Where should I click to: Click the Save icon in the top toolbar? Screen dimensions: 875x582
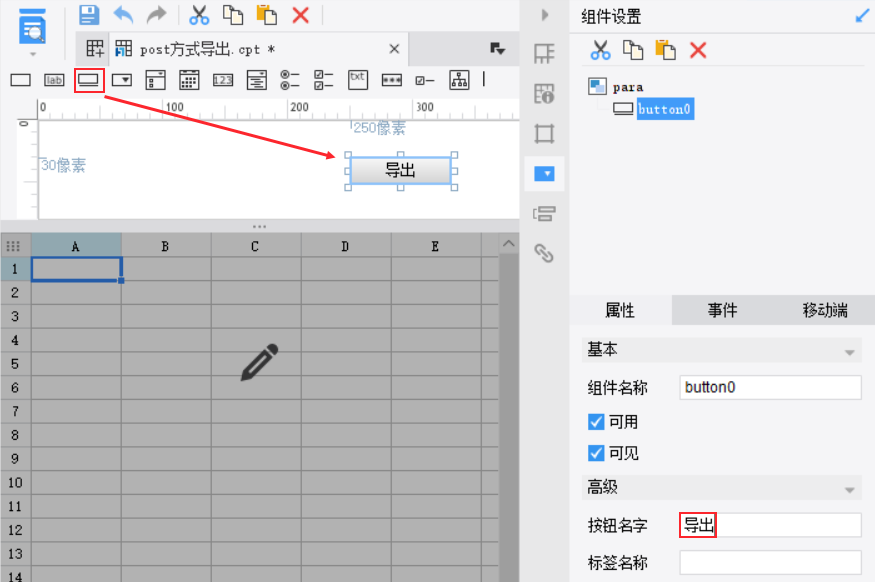(89, 15)
